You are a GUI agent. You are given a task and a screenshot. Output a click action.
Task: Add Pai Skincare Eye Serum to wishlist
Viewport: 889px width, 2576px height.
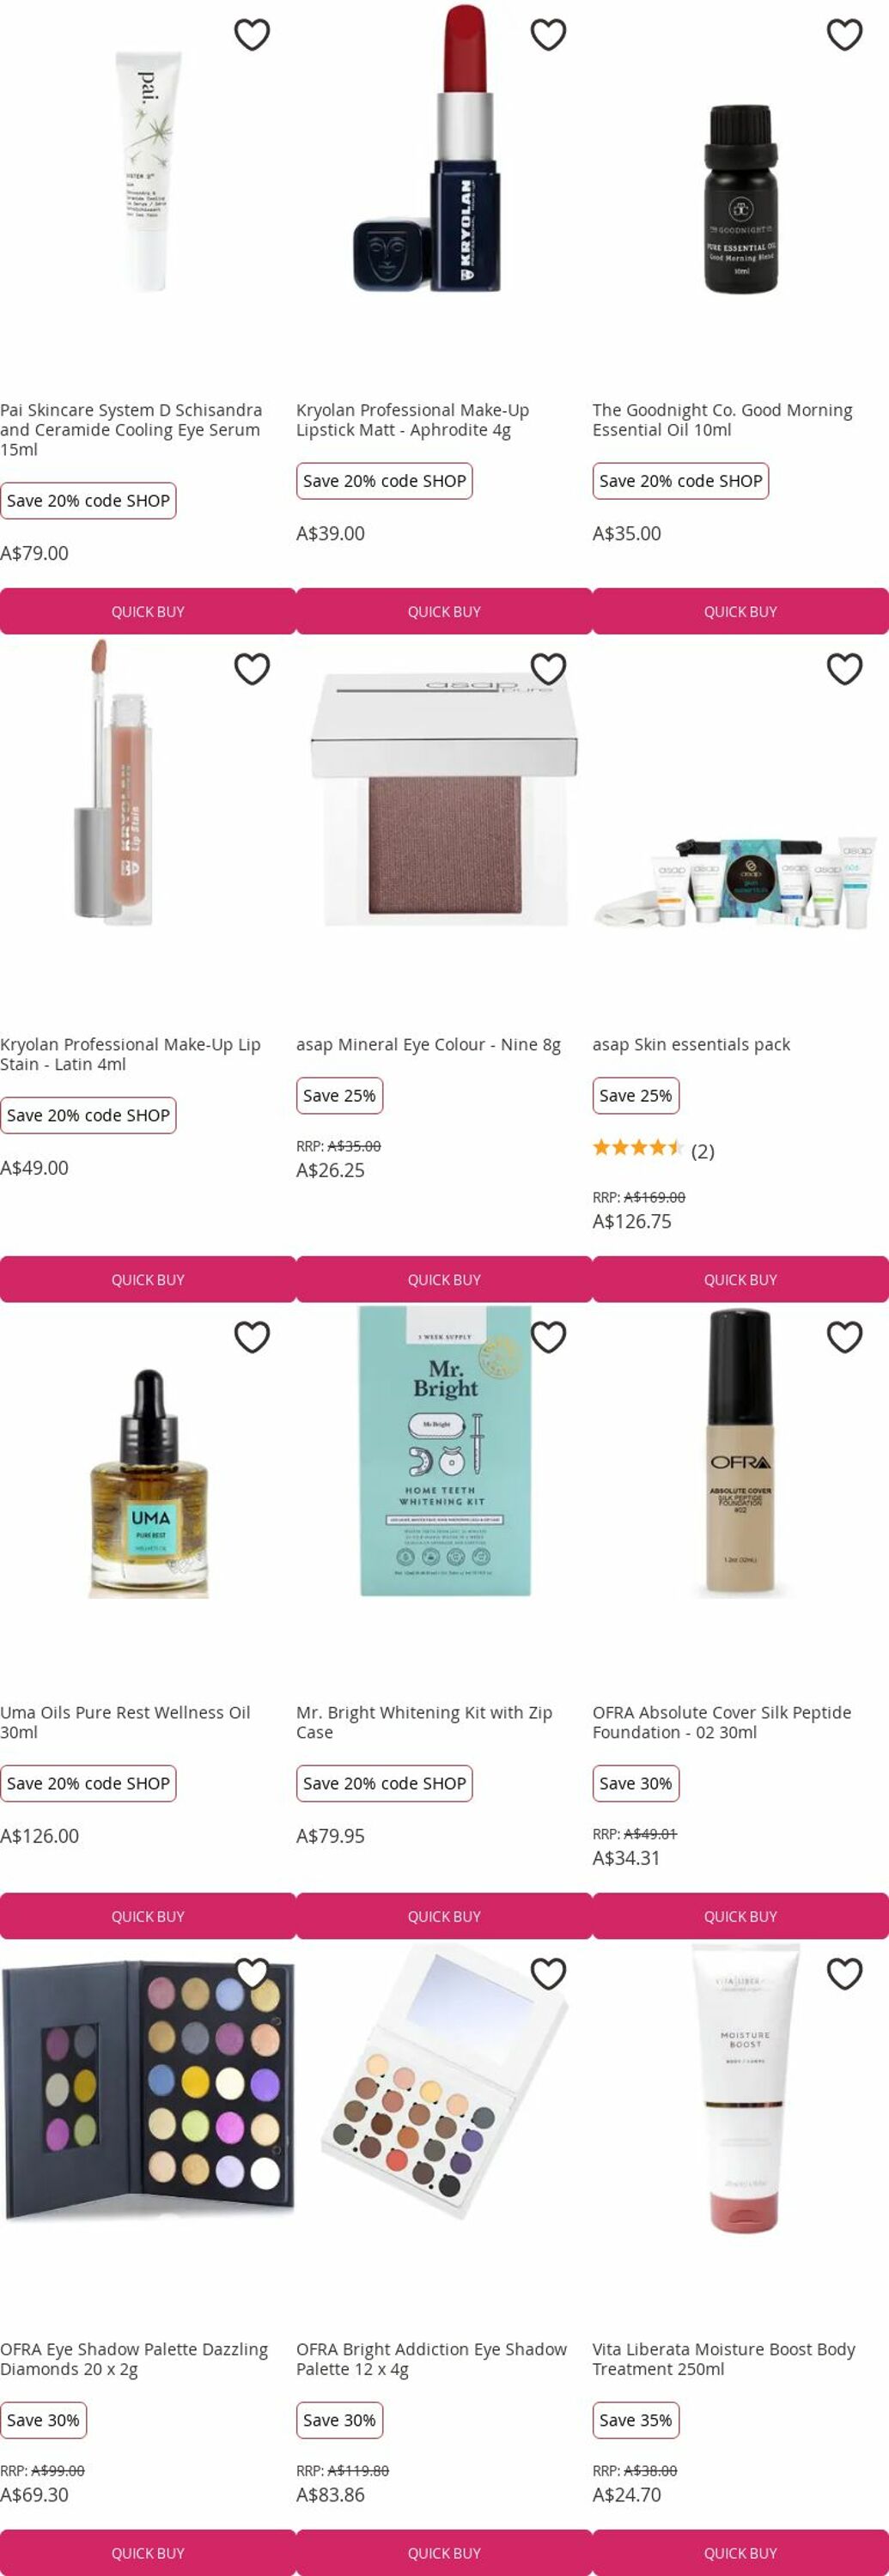[x=252, y=35]
